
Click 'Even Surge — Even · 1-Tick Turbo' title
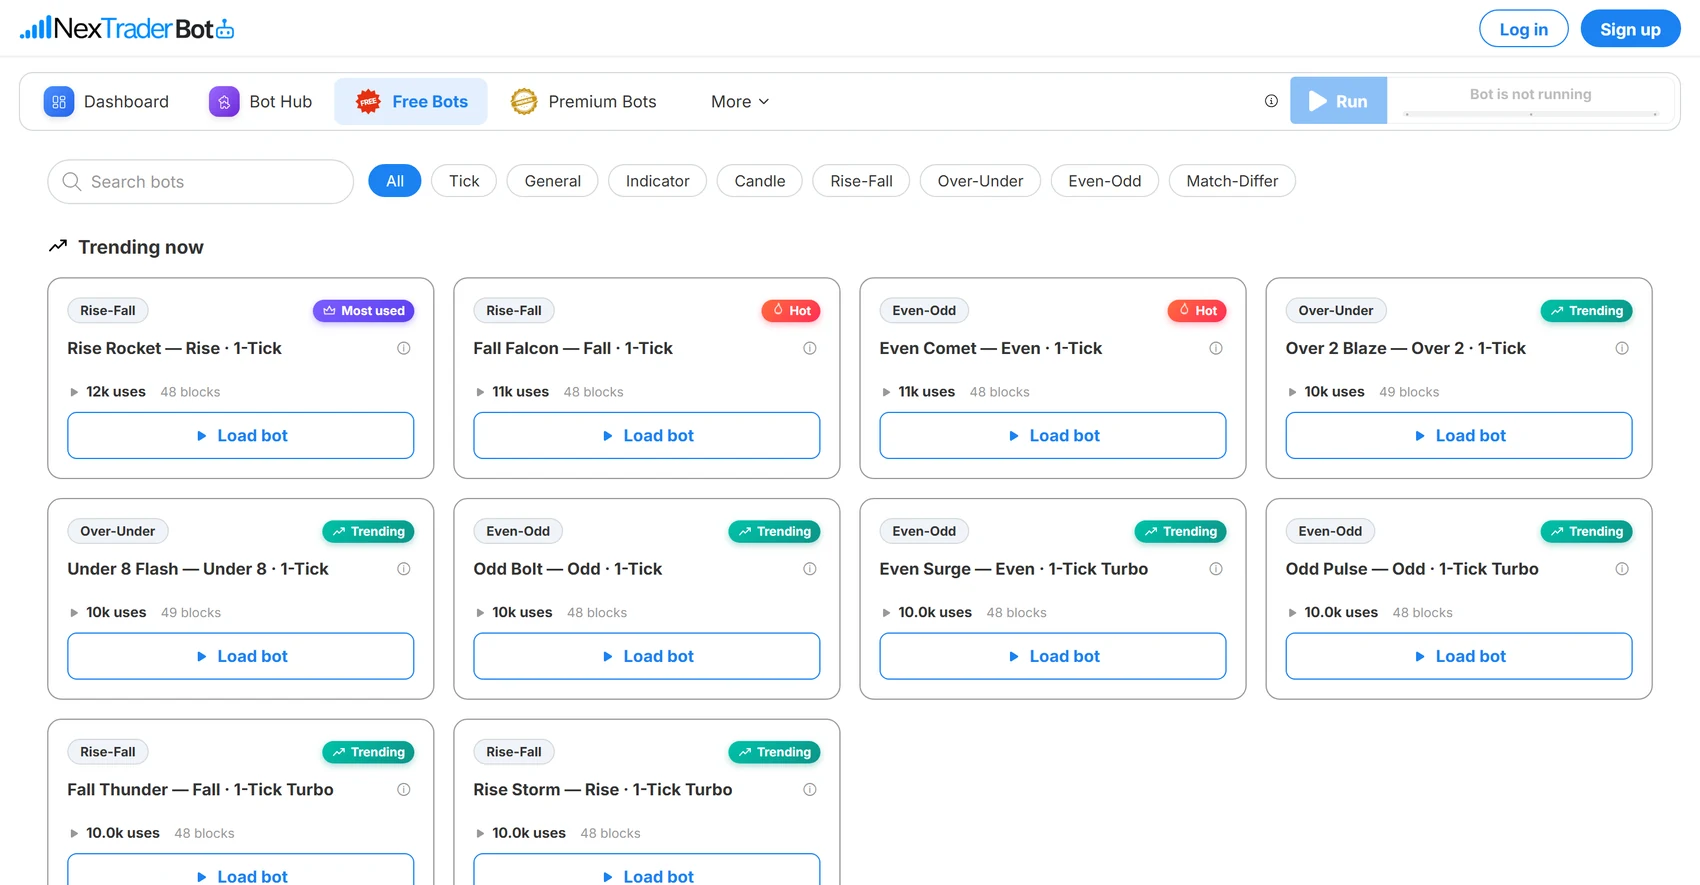click(x=1014, y=569)
